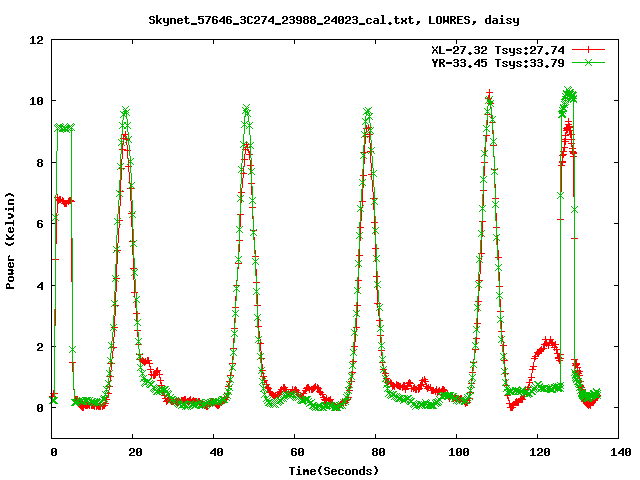Screen dimensions: 640x480
Task: Click y-axis tick label 10
Action: [36, 101]
